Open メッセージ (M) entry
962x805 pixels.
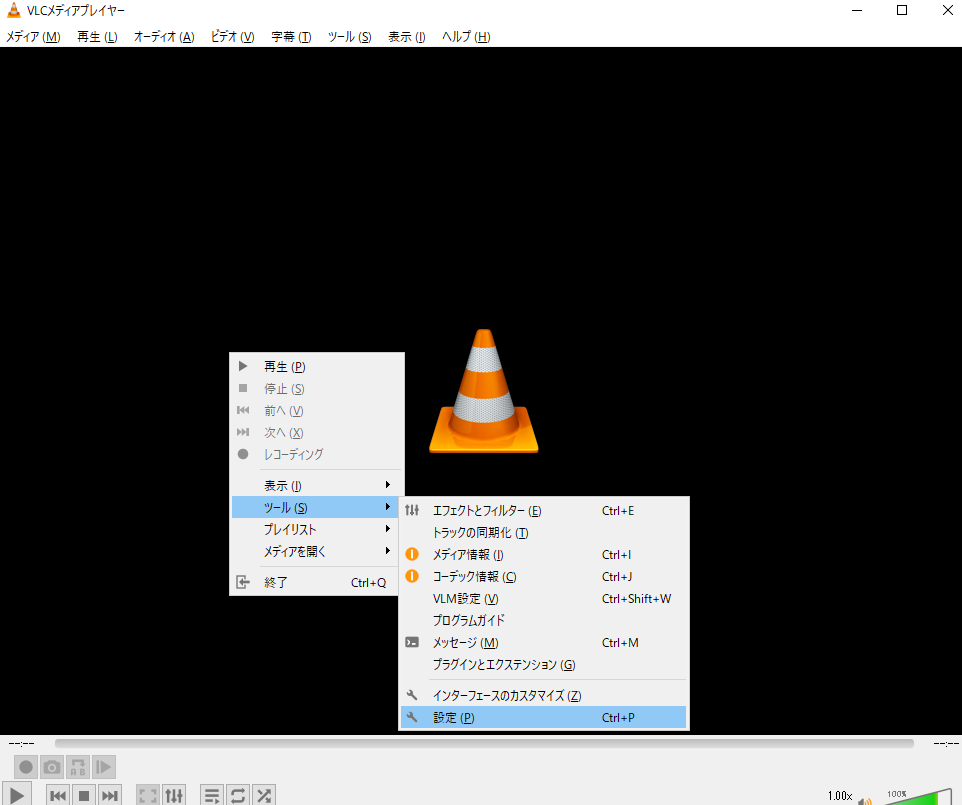544,642
